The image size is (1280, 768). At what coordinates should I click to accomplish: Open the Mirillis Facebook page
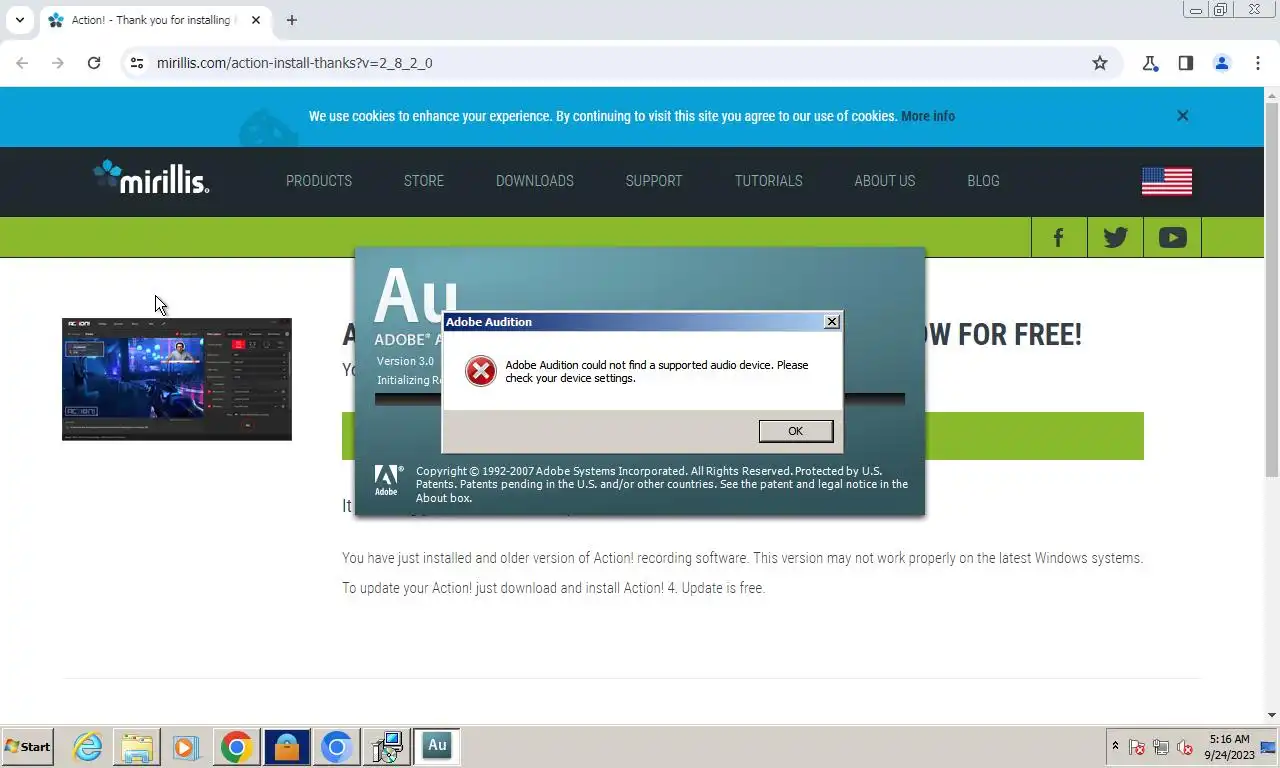tap(1058, 237)
